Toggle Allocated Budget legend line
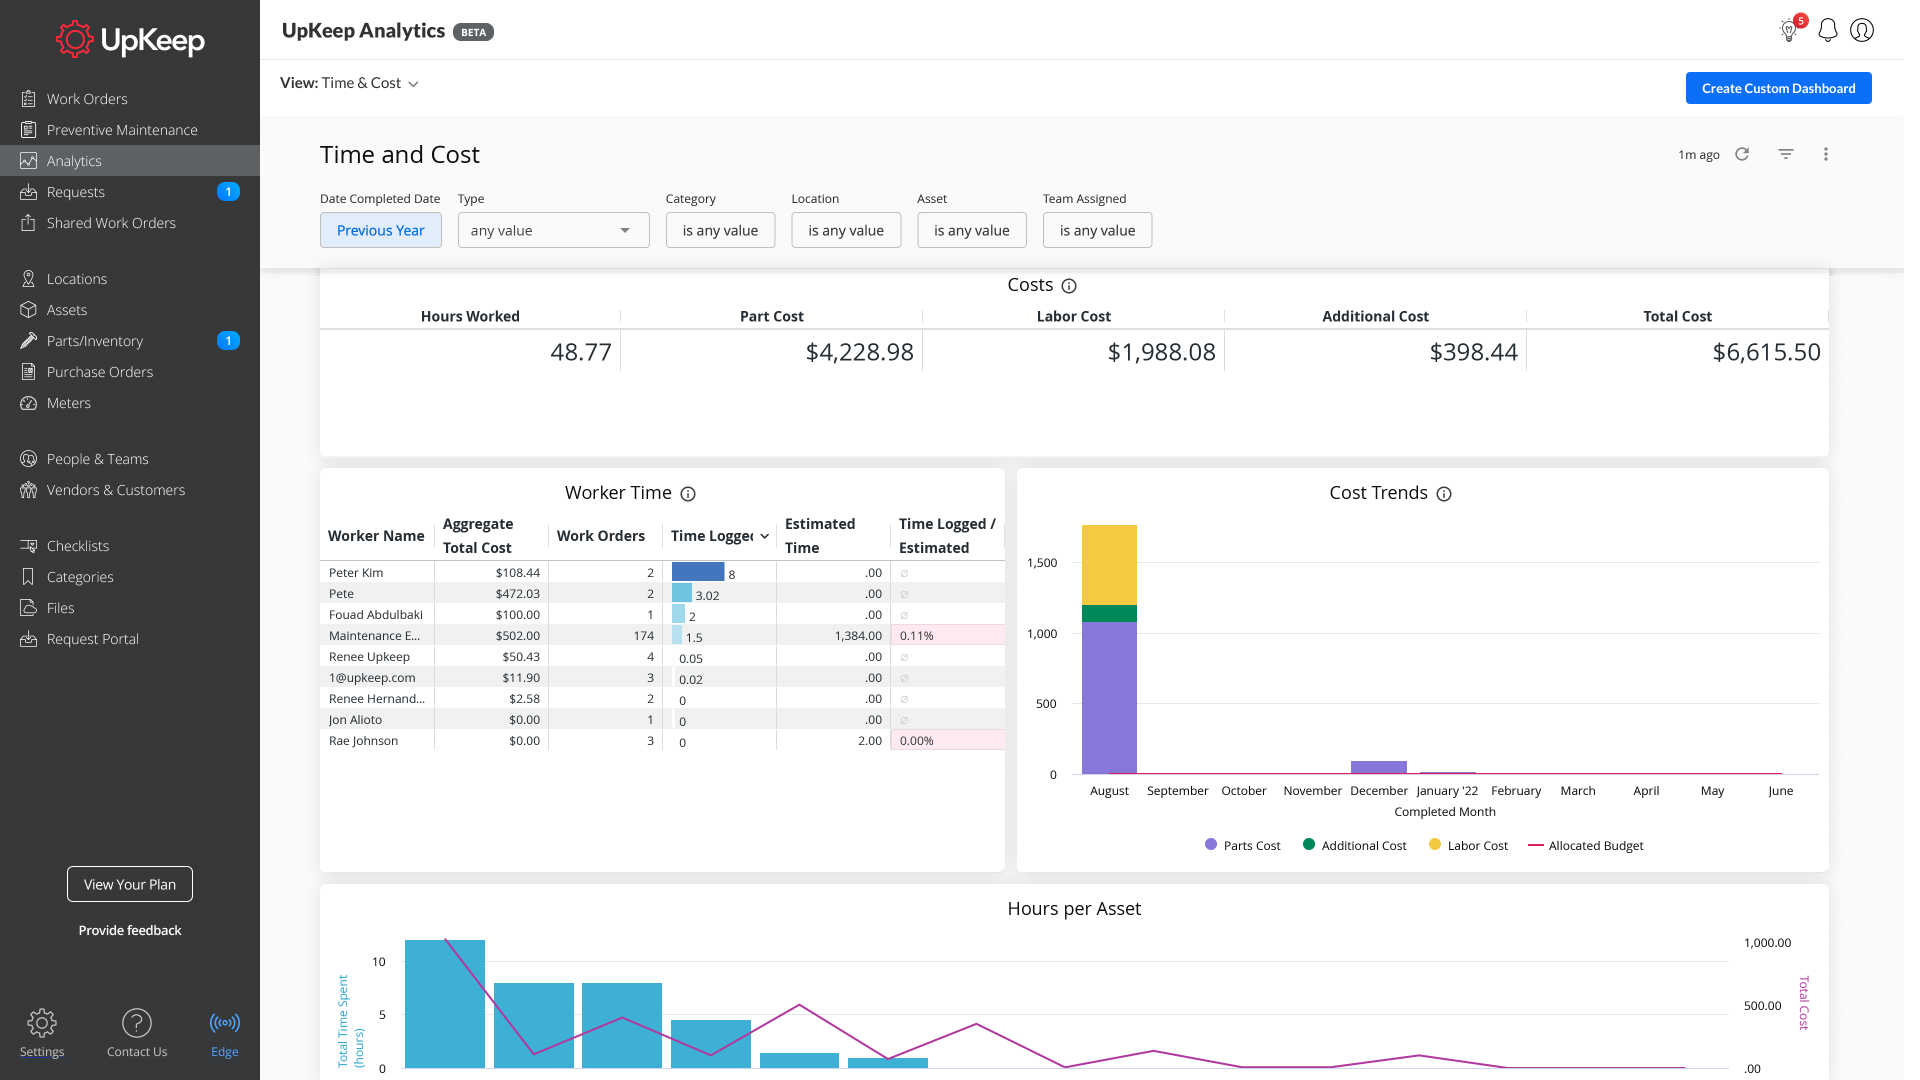The image size is (1920, 1080). 1585,846
